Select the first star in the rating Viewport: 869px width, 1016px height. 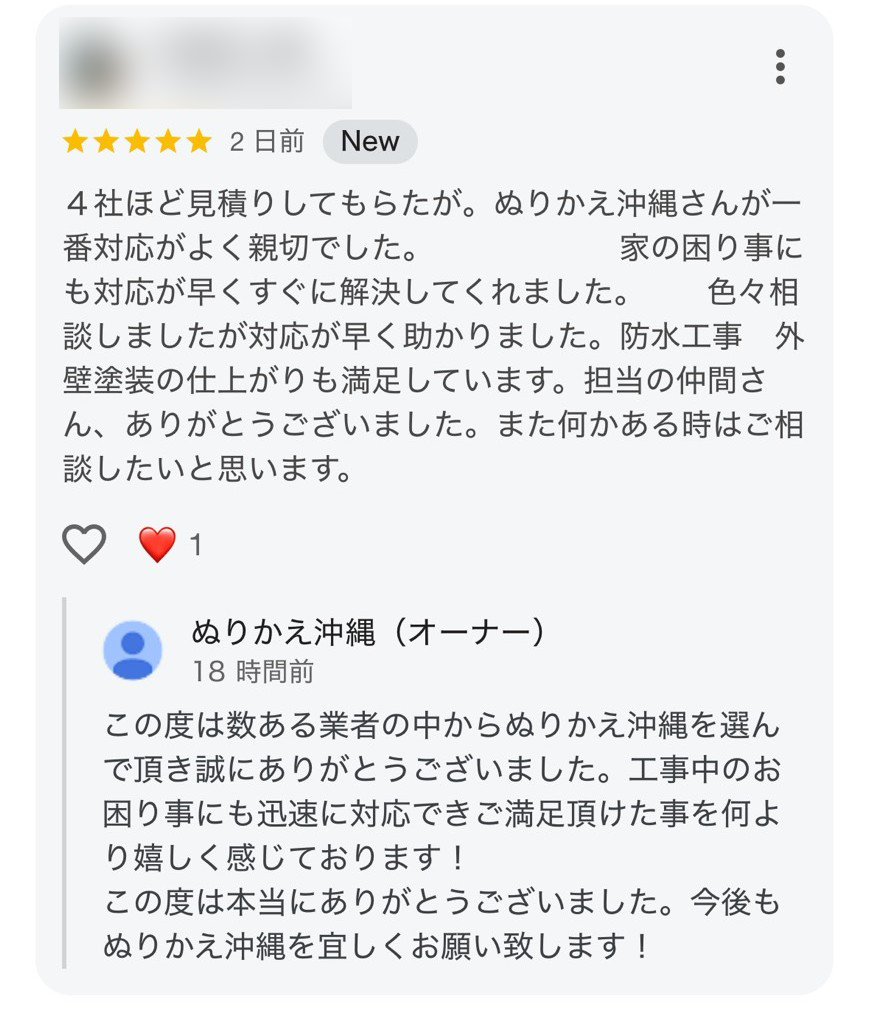pyautogui.click(x=76, y=141)
